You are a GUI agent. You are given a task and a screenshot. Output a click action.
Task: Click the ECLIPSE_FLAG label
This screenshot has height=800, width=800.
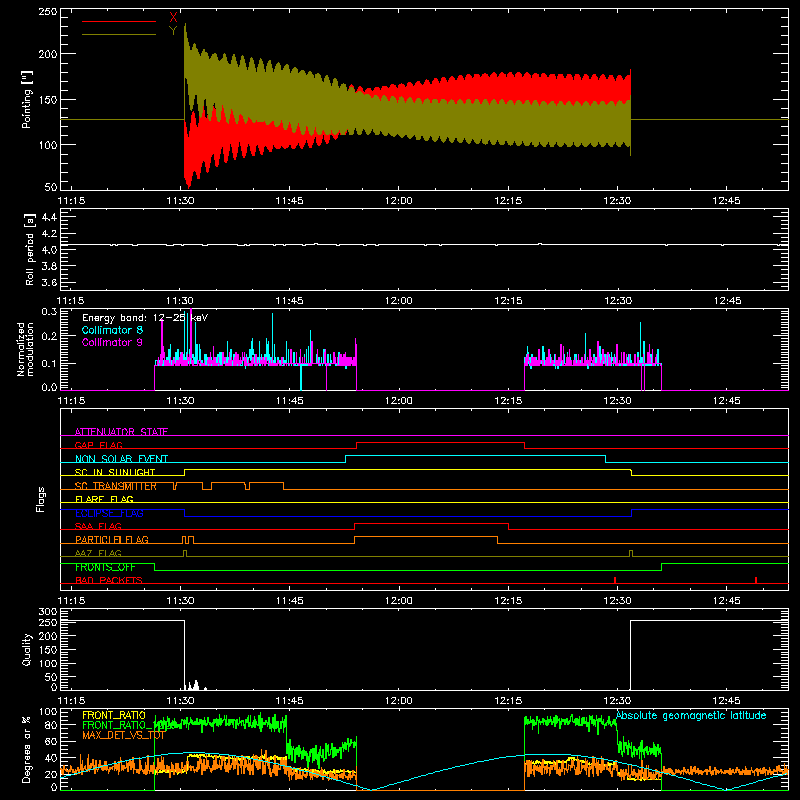coord(109,513)
